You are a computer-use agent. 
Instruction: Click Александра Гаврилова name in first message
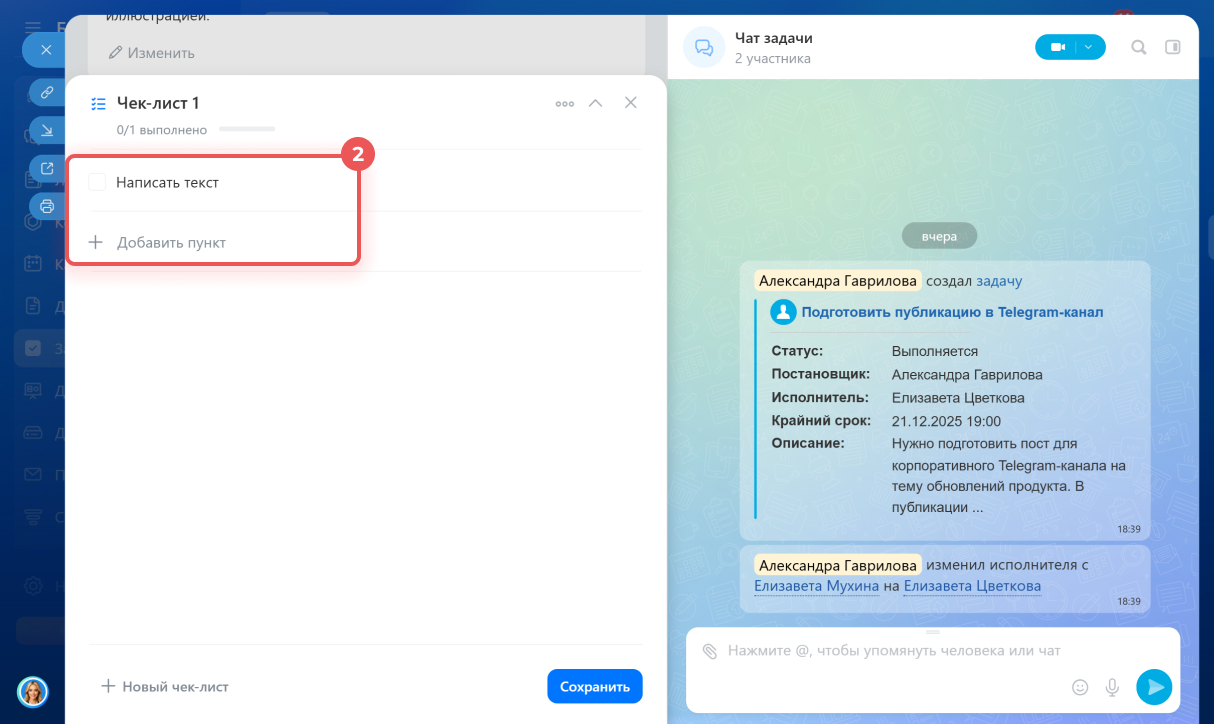point(838,281)
